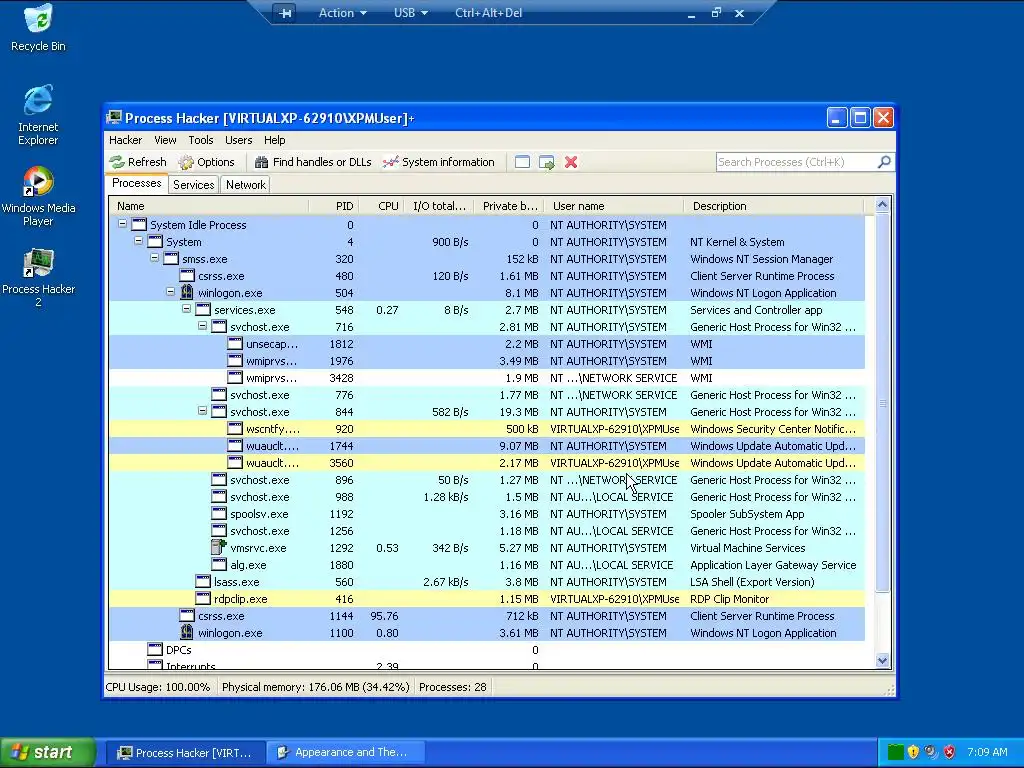Open System information
Viewport: 1024px width, 768px height.
pos(439,162)
